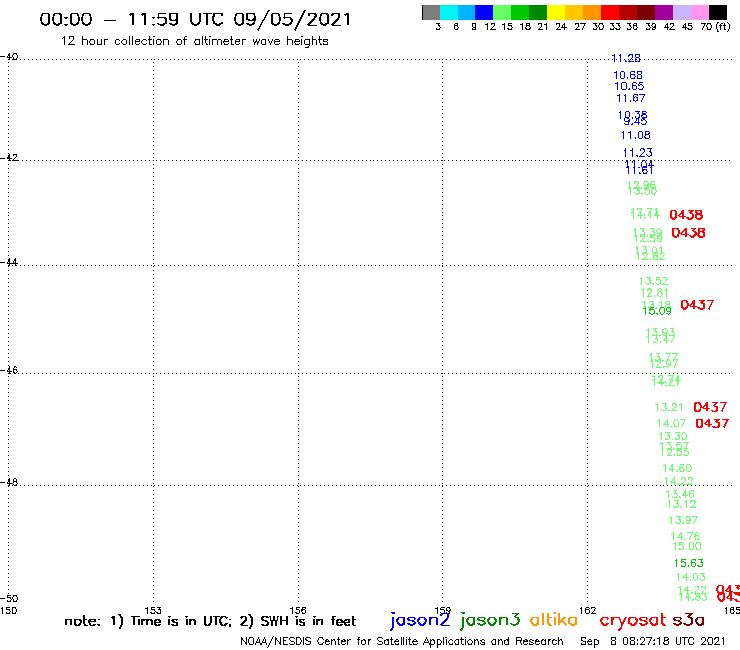Select the wave height value 15.00
This screenshot has width=740, height=650.
pyautogui.click(x=687, y=546)
